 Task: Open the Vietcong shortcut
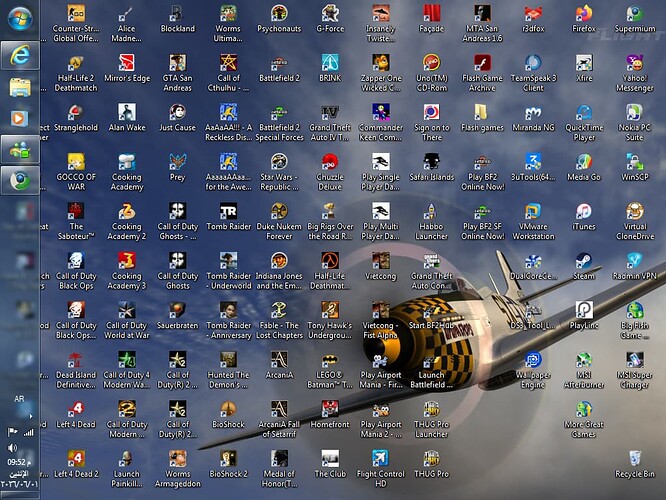[381, 267]
